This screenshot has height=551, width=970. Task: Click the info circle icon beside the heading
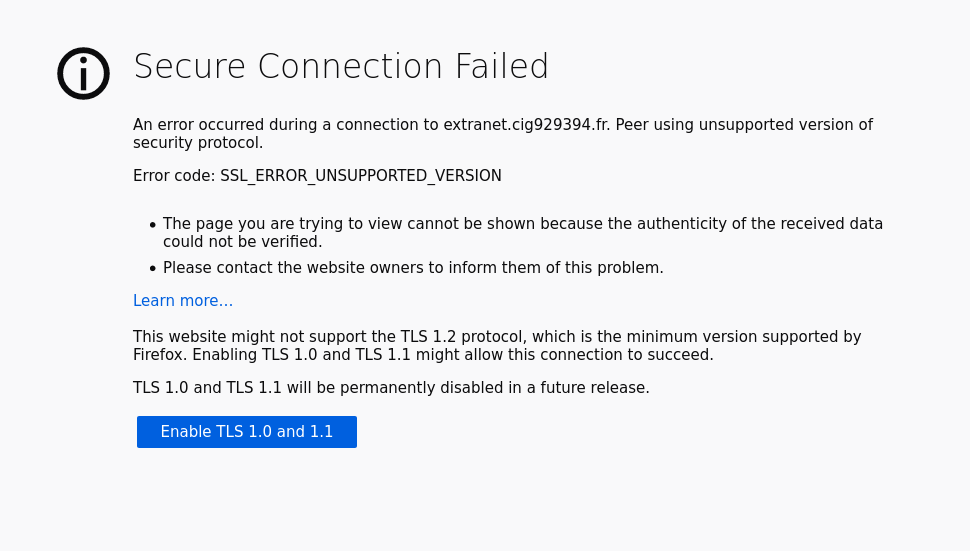[x=84, y=73]
